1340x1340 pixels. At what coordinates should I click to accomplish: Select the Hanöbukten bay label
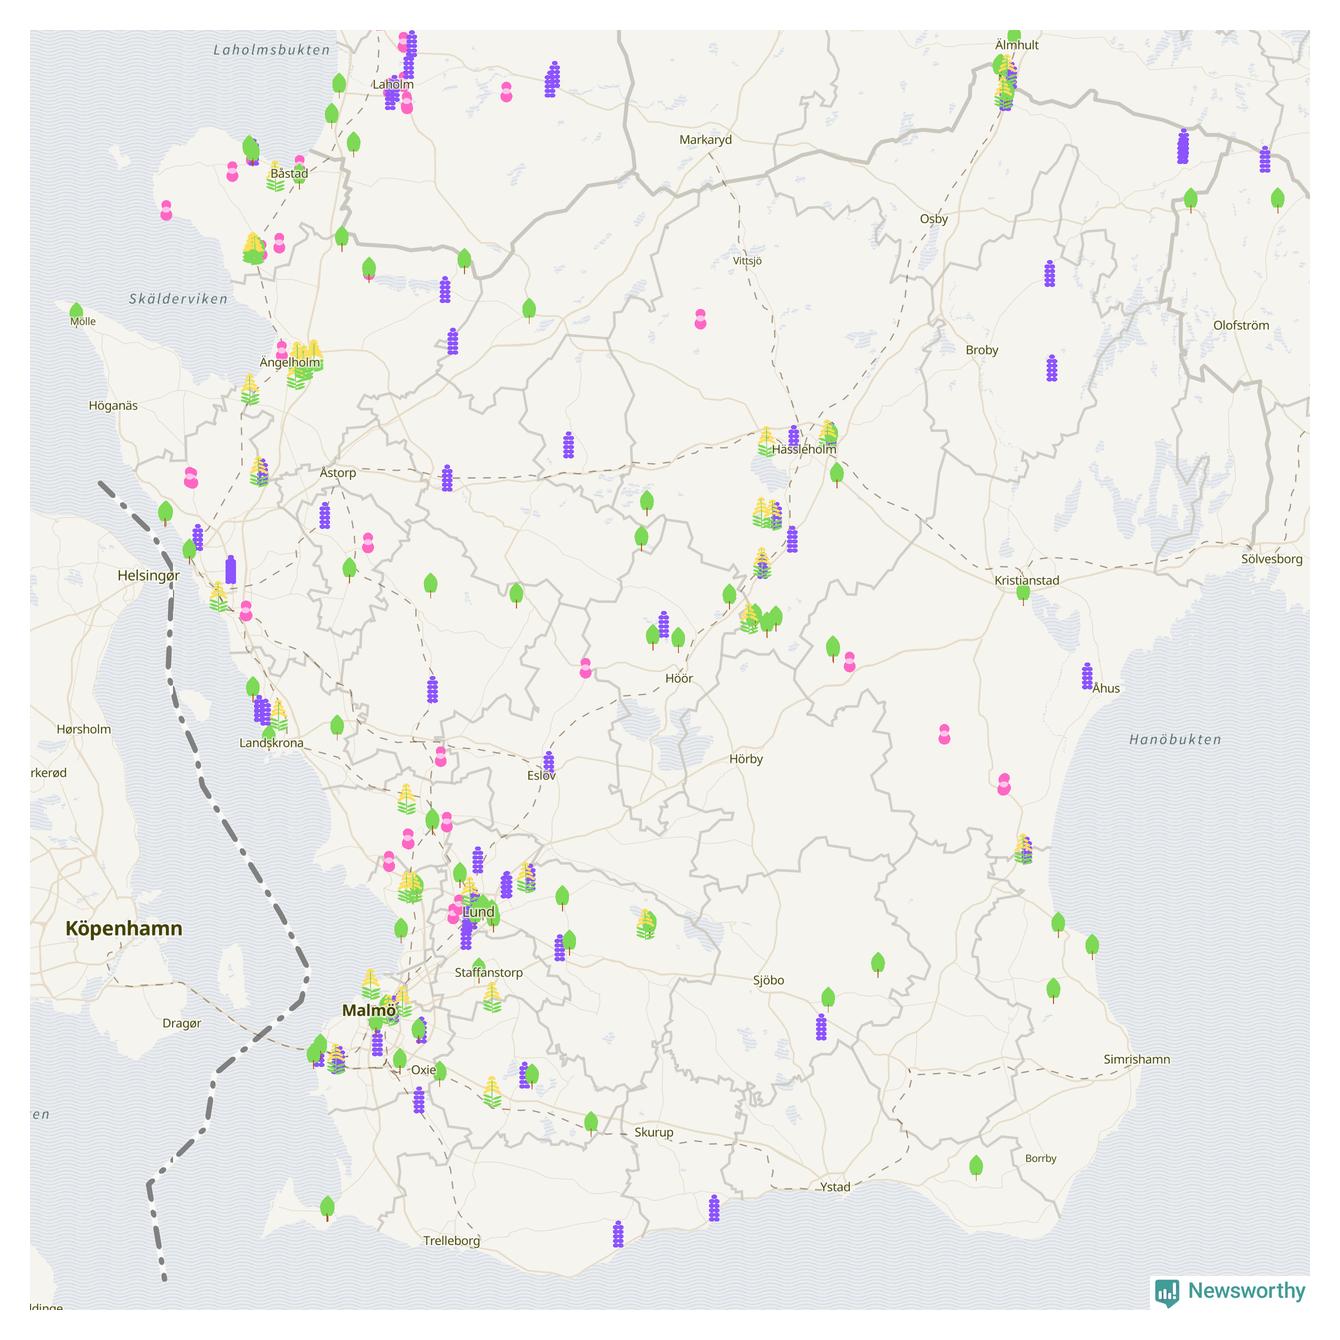click(x=1175, y=740)
